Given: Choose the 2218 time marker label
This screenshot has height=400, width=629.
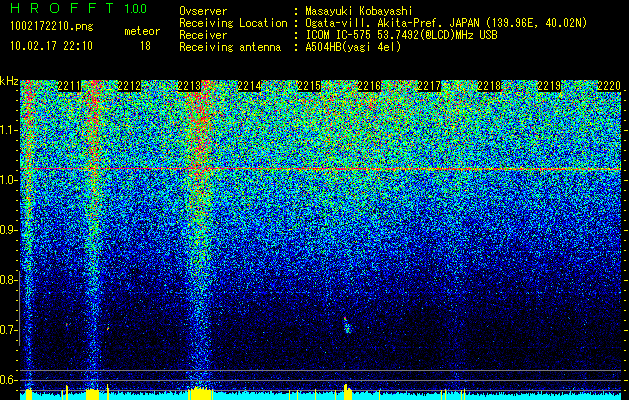Looking at the screenshot, I should pos(489,86).
